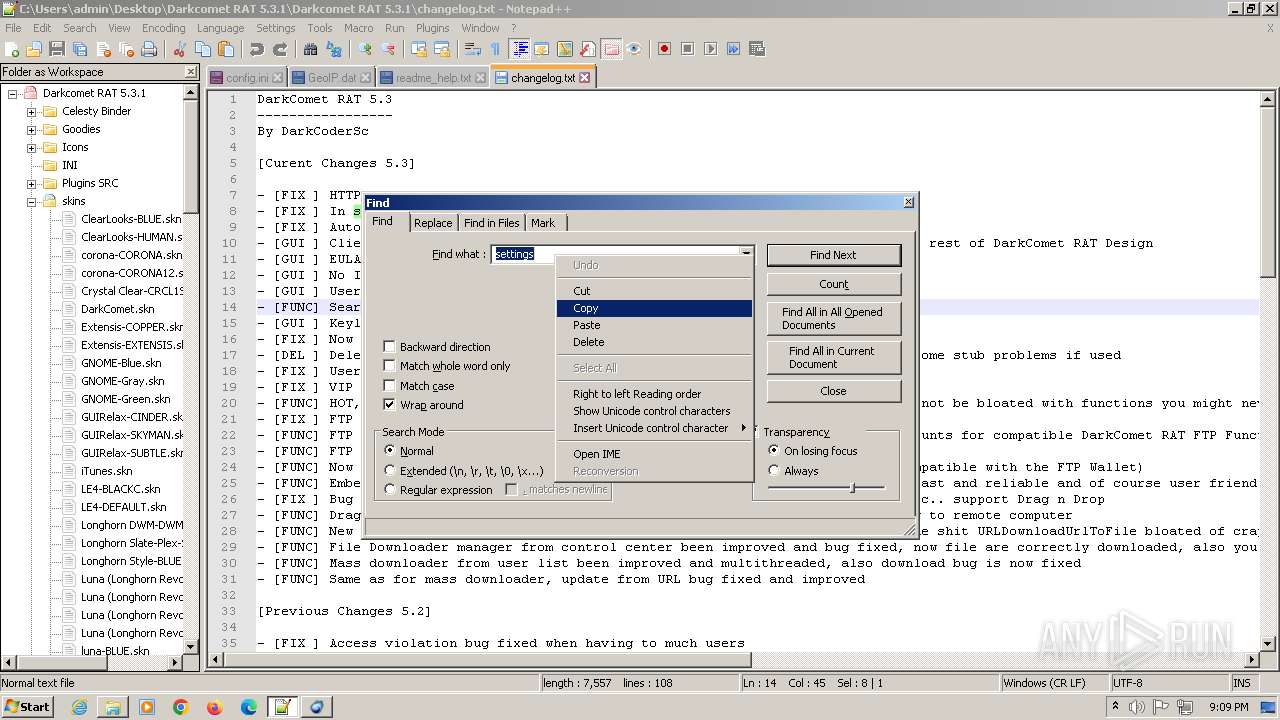
Task: Click the Monitoring eye toolbar icon
Action: click(x=634, y=49)
